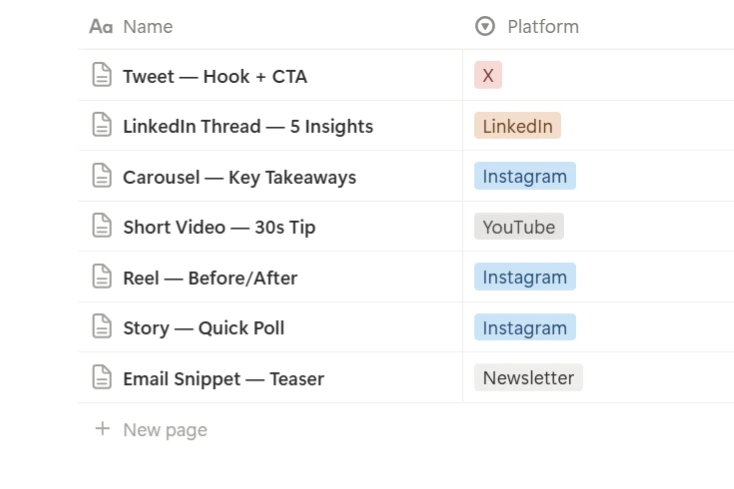Click the page icon beside Story — Quick Poll
This screenshot has height=489, width=734.
(x=101, y=327)
